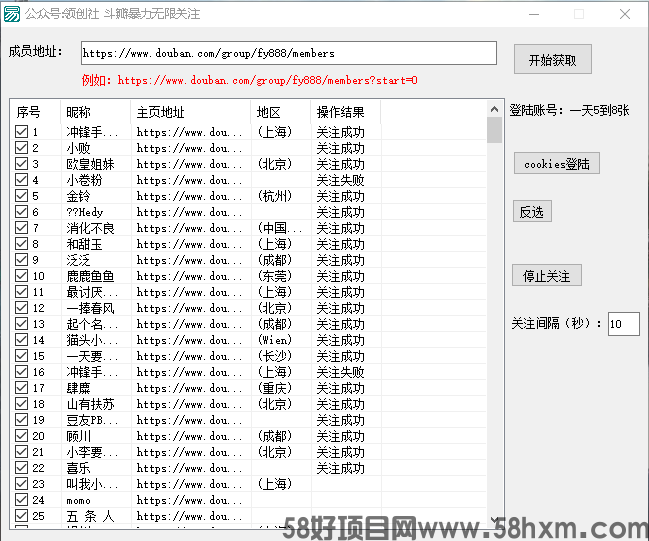Toggle checkbox for row 18 山有扶苏
Image resolution: width=649 pixels, height=541 pixels.
pyautogui.click(x=22, y=404)
